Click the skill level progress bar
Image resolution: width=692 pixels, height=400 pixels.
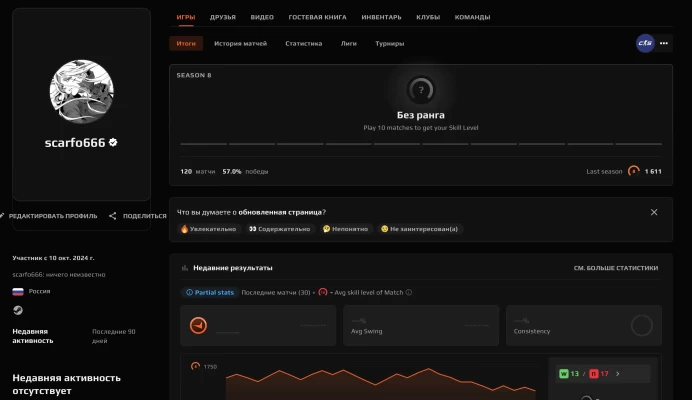tap(421, 144)
